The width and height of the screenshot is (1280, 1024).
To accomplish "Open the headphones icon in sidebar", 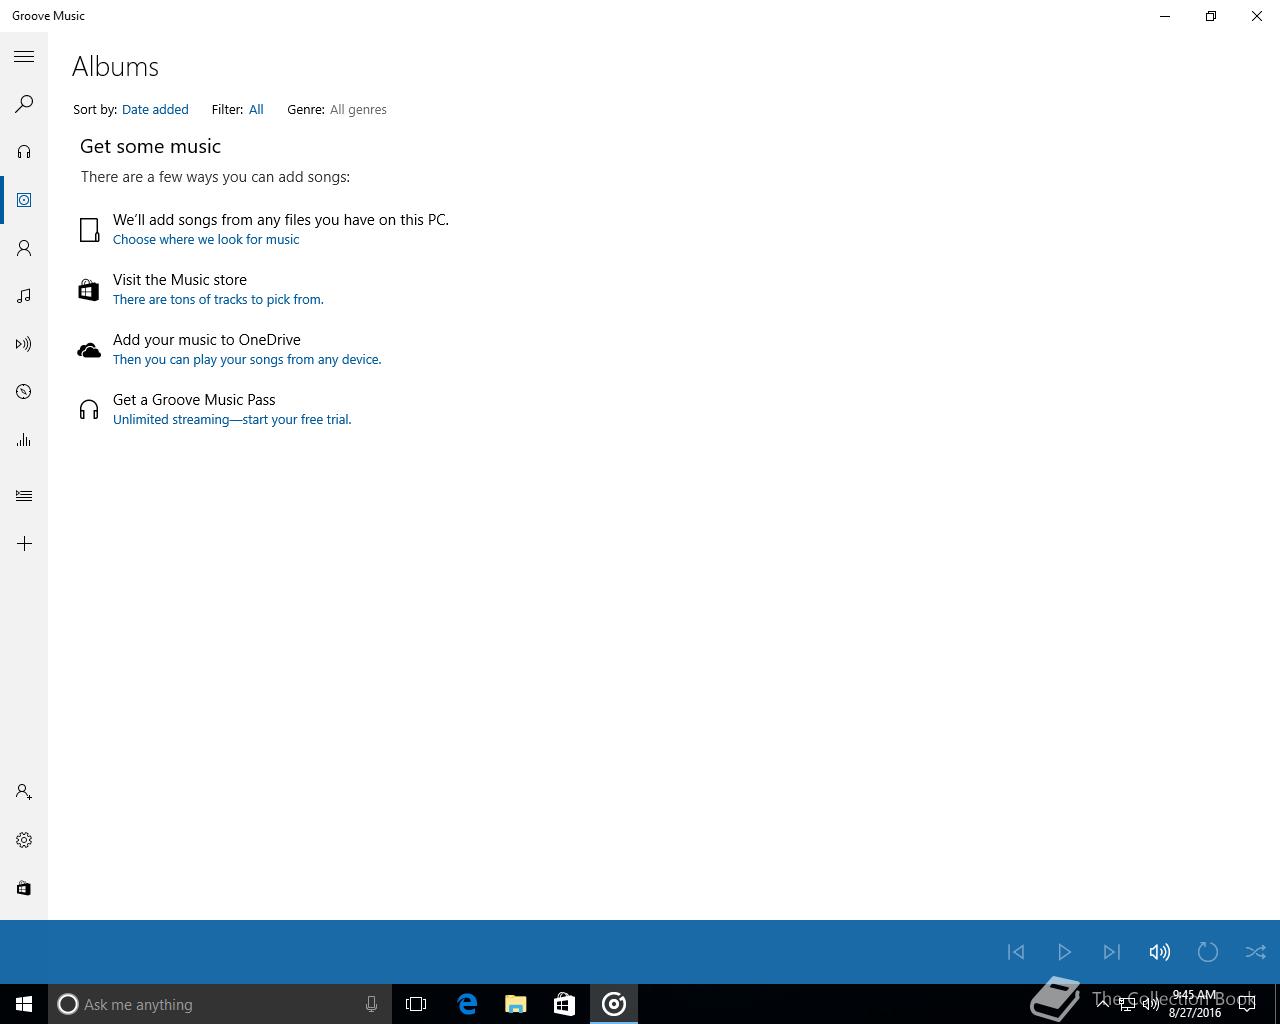I will [x=24, y=152].
